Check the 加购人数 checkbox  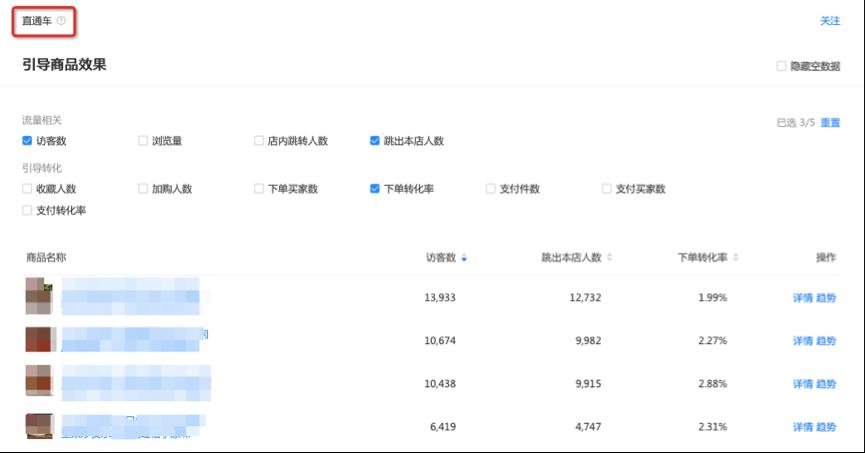tap(143, 188)
